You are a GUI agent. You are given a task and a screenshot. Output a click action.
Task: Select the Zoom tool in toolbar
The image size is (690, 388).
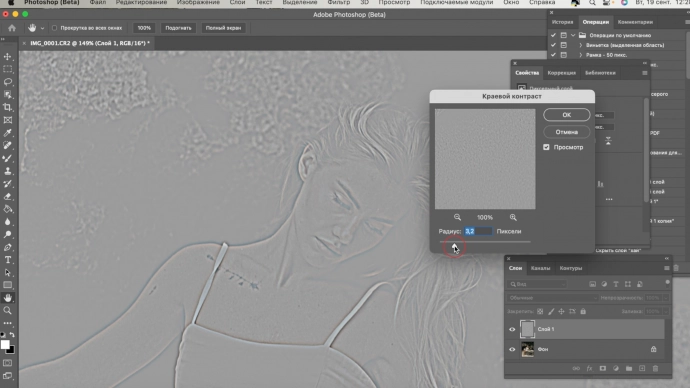[x=7, y=311]
